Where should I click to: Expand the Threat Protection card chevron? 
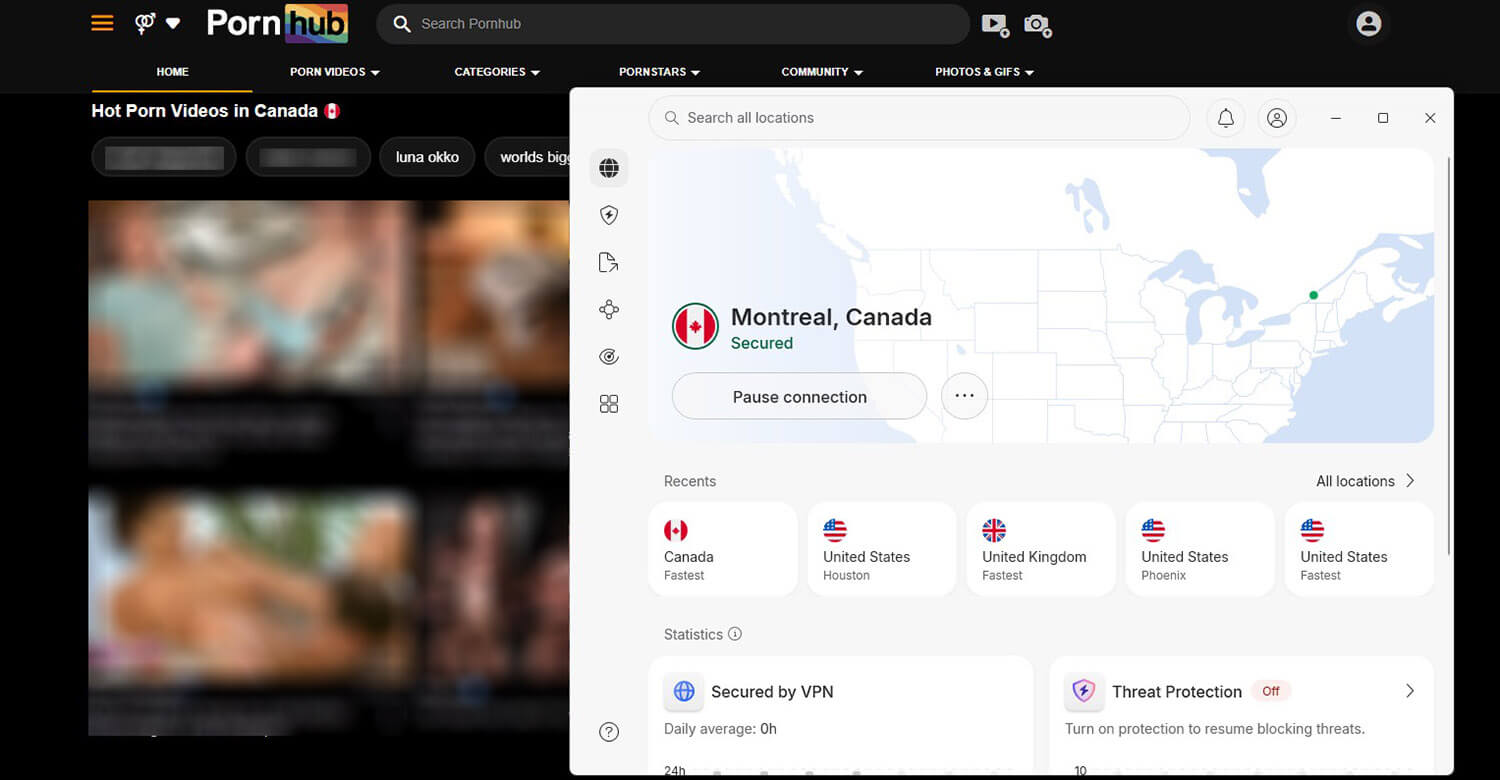coord(1409,691)
